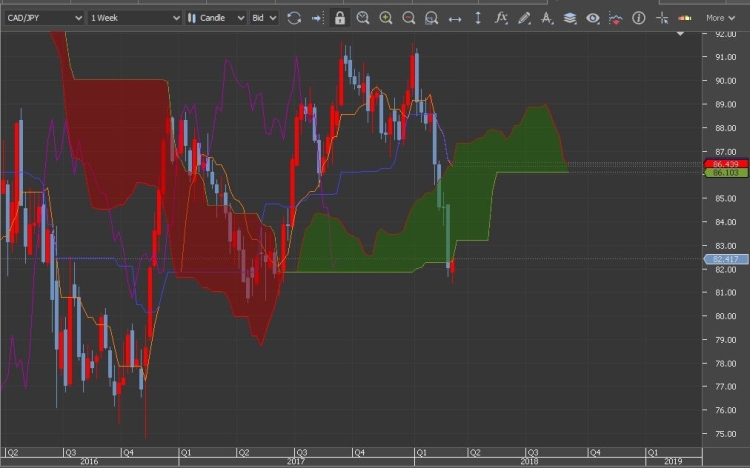Select the text annotation tool

547,18
